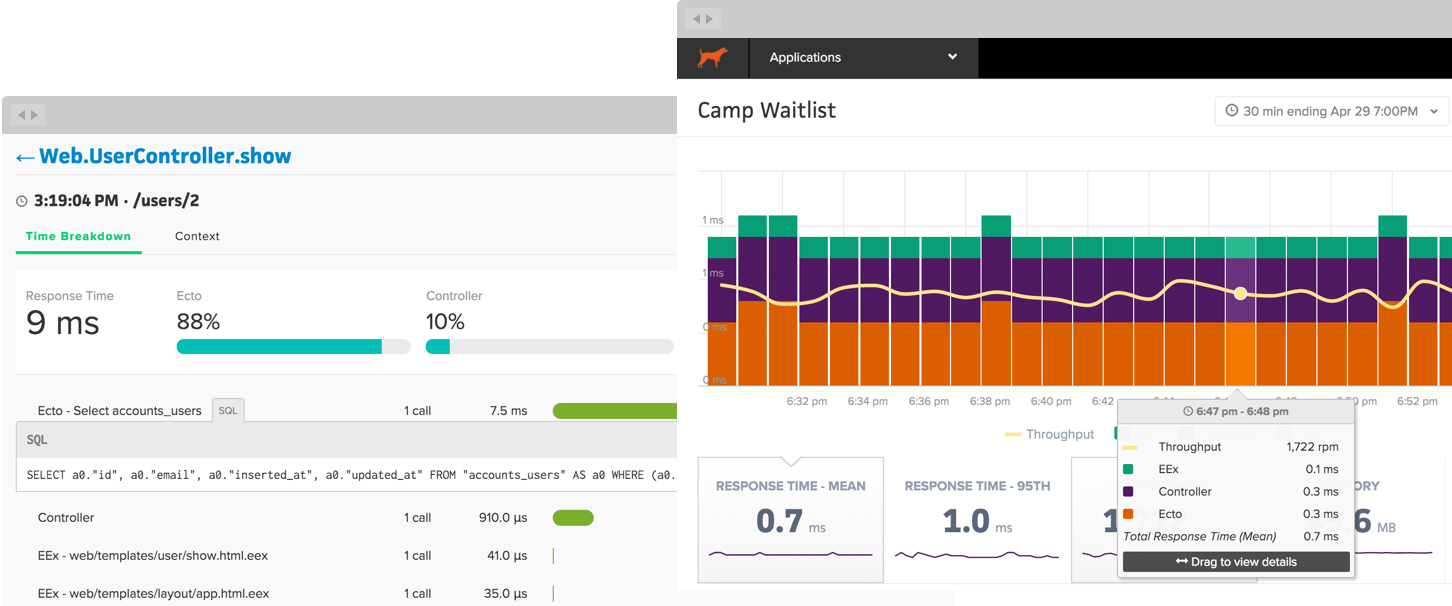Click green duration bar on Ecto Select row
Screen dimensions: 1452x606
click(615, 411)
